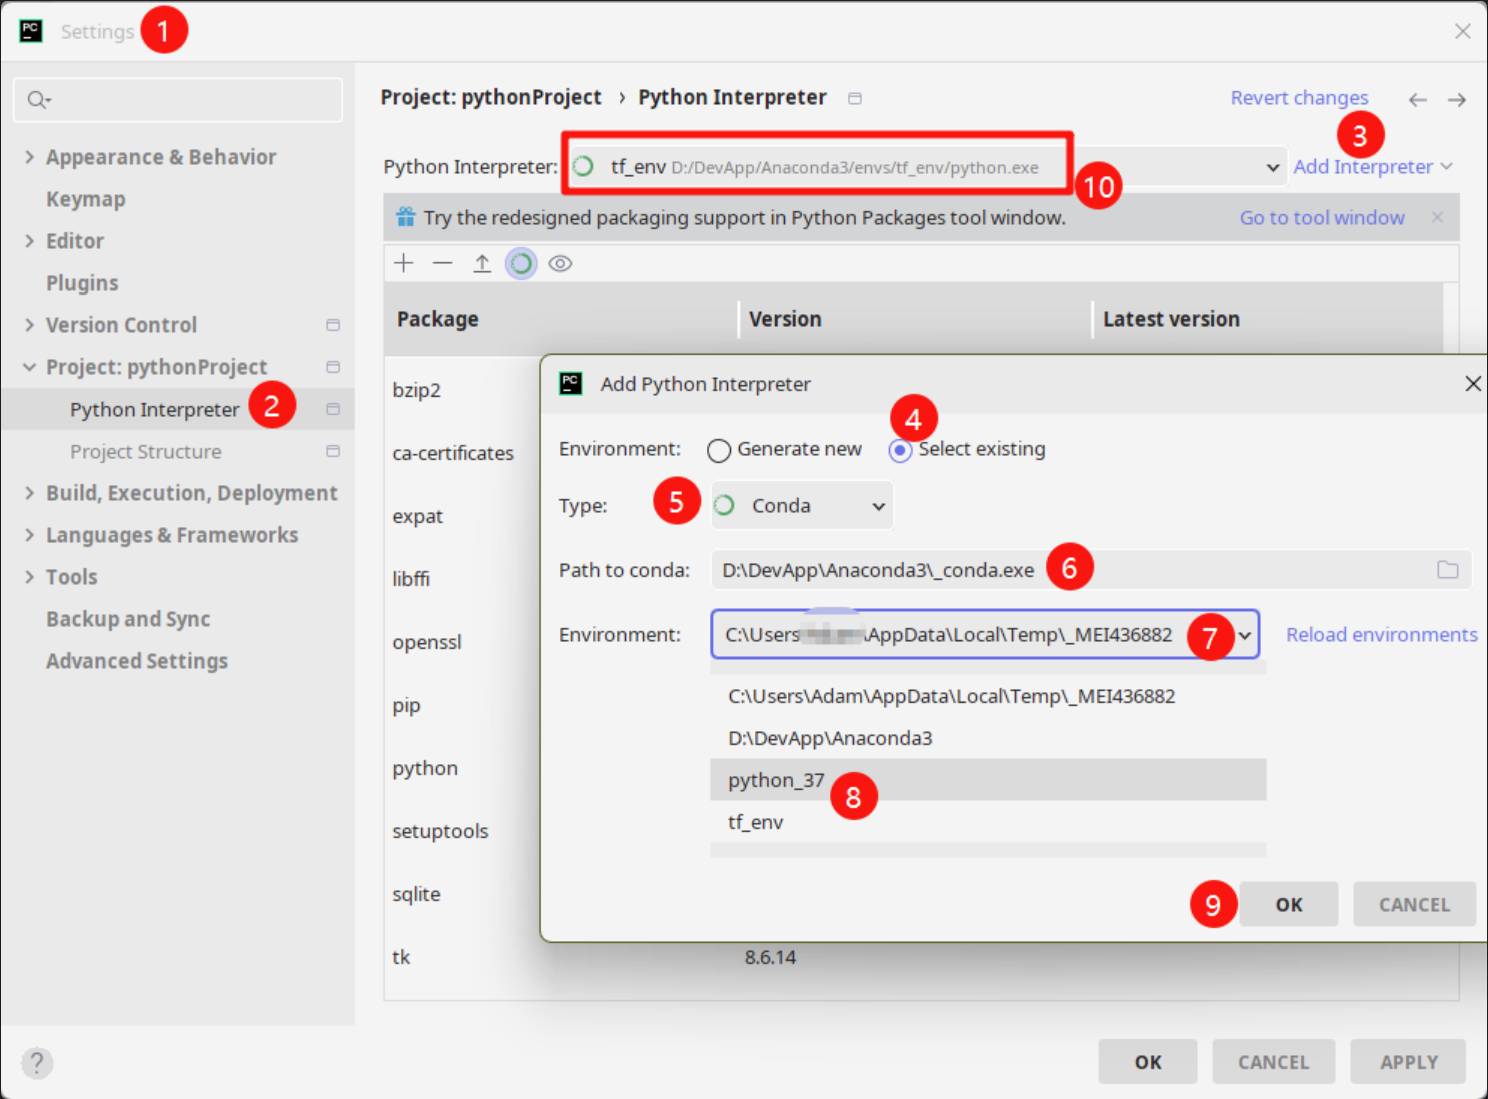
Task: Click Project: pythonProject breadcrumb
Action: (491, 97)
